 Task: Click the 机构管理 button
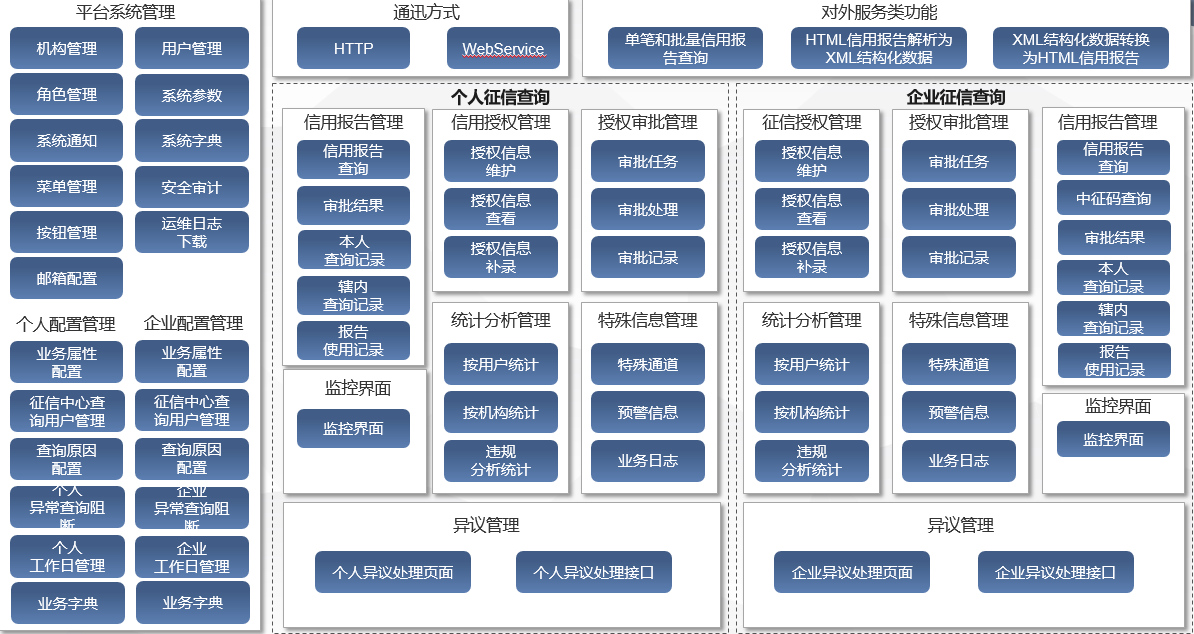click(67, 48)
